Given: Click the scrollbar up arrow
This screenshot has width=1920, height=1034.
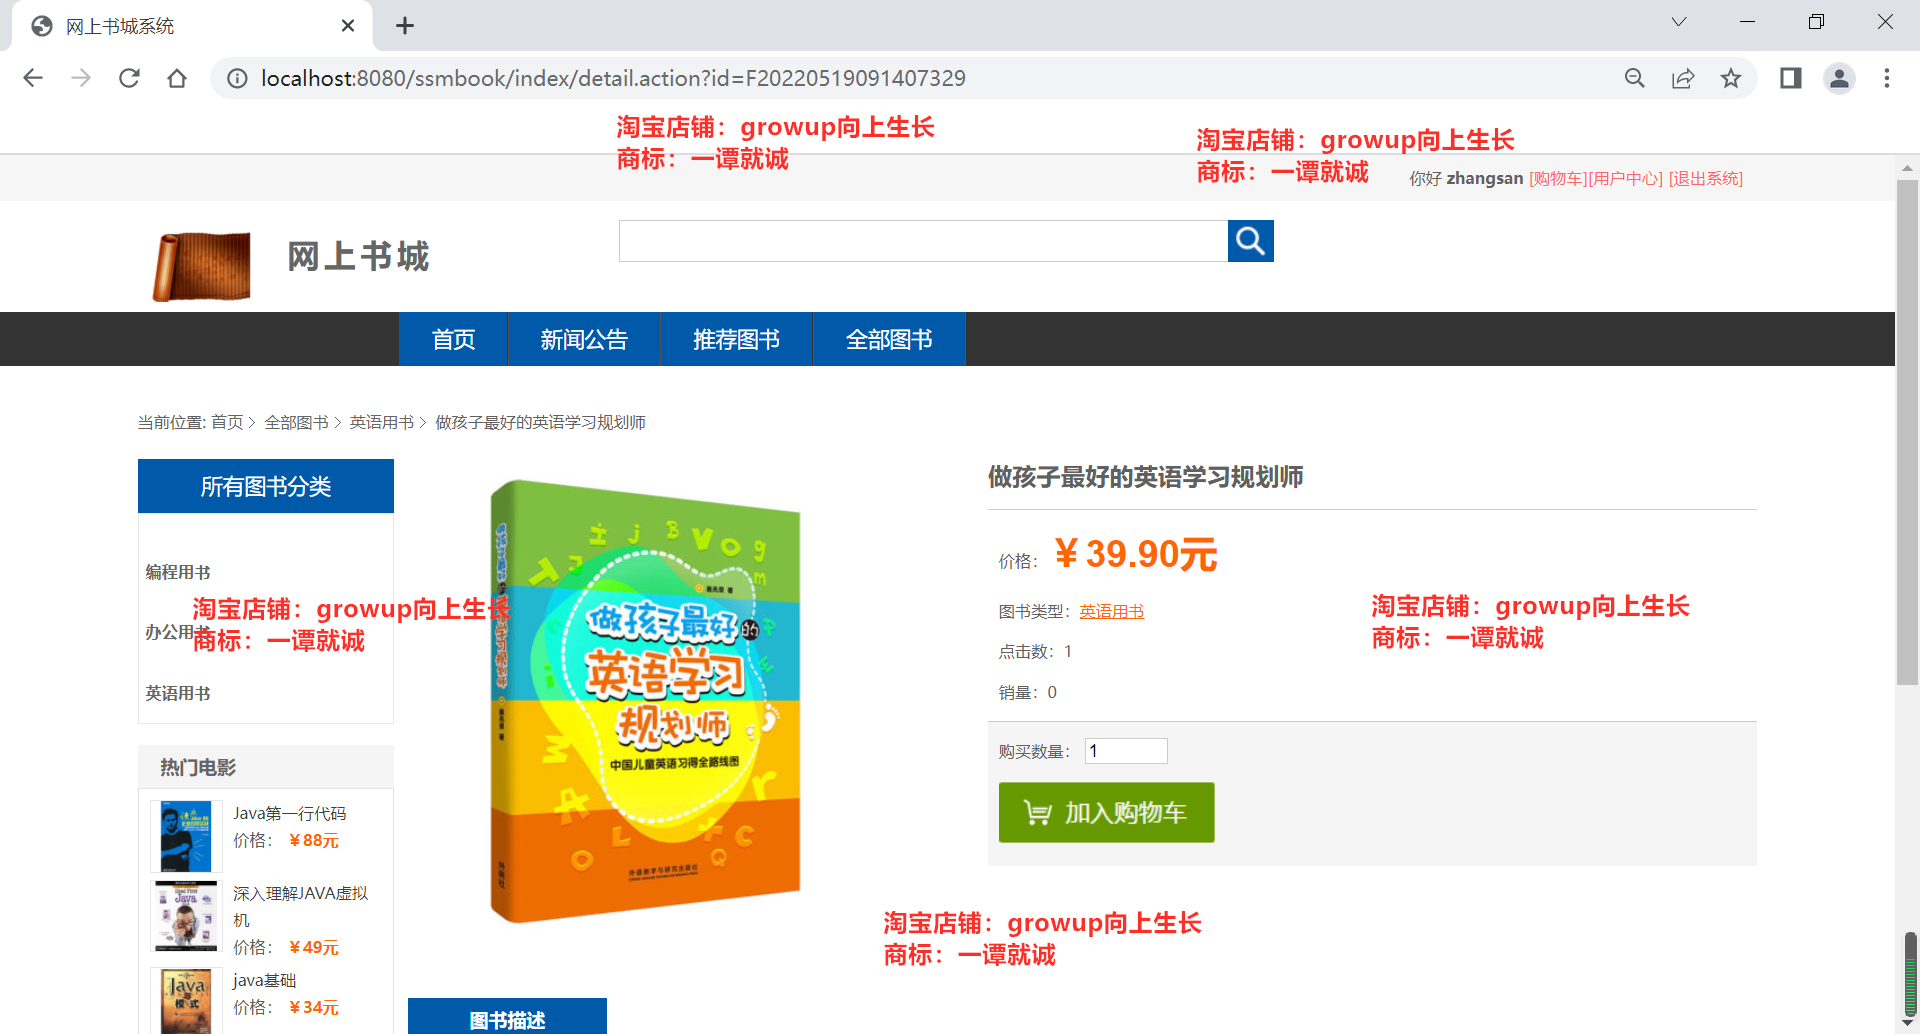Looking at the screenshot, I should tap(1907, 168).
